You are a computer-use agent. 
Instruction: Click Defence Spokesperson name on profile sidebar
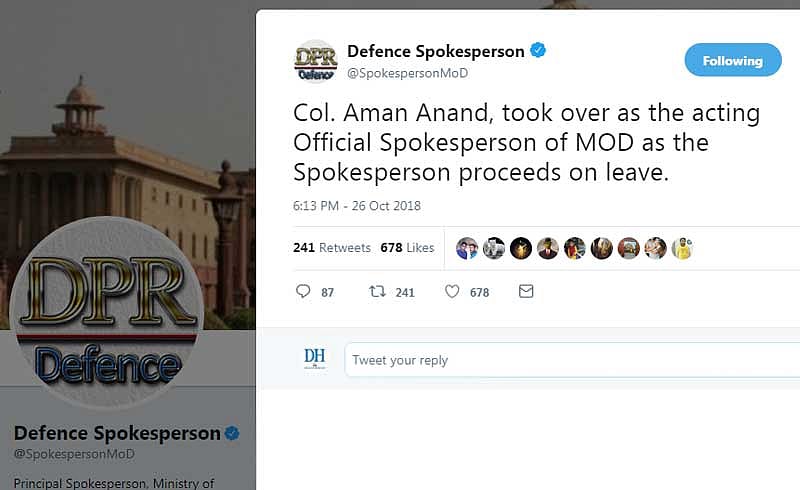click(x=116, y=433)
